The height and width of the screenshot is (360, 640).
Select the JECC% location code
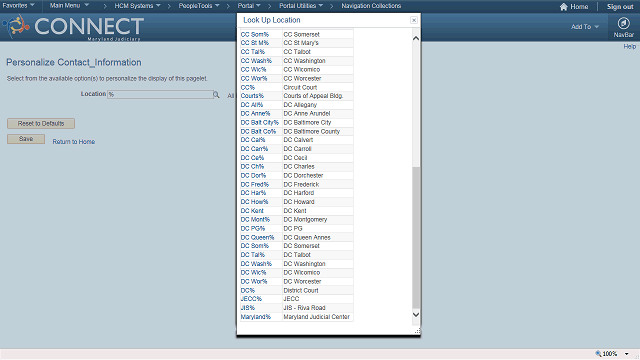251,299
